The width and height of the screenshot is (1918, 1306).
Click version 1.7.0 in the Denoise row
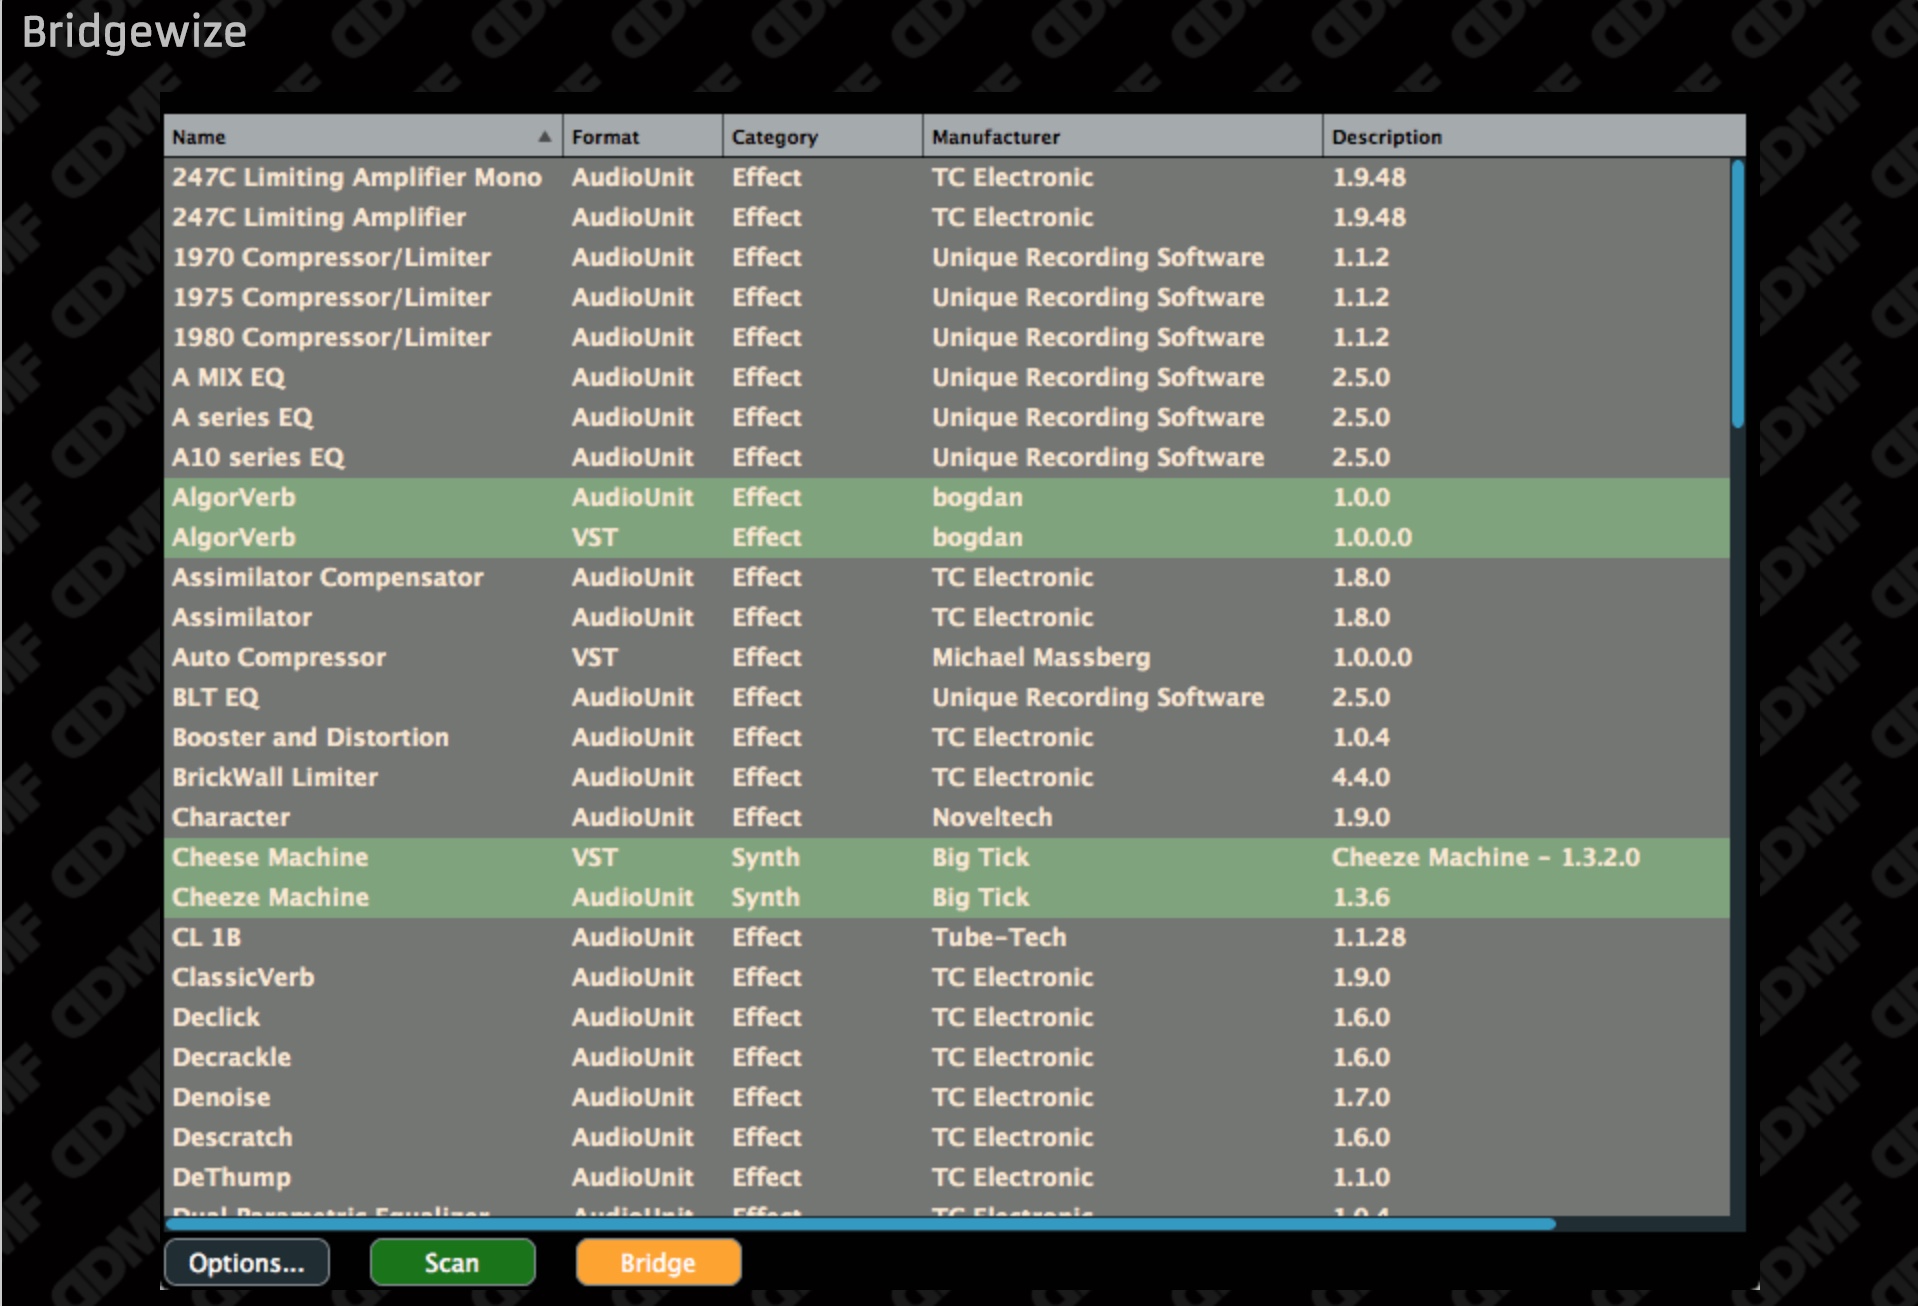coord(1361,1097)
